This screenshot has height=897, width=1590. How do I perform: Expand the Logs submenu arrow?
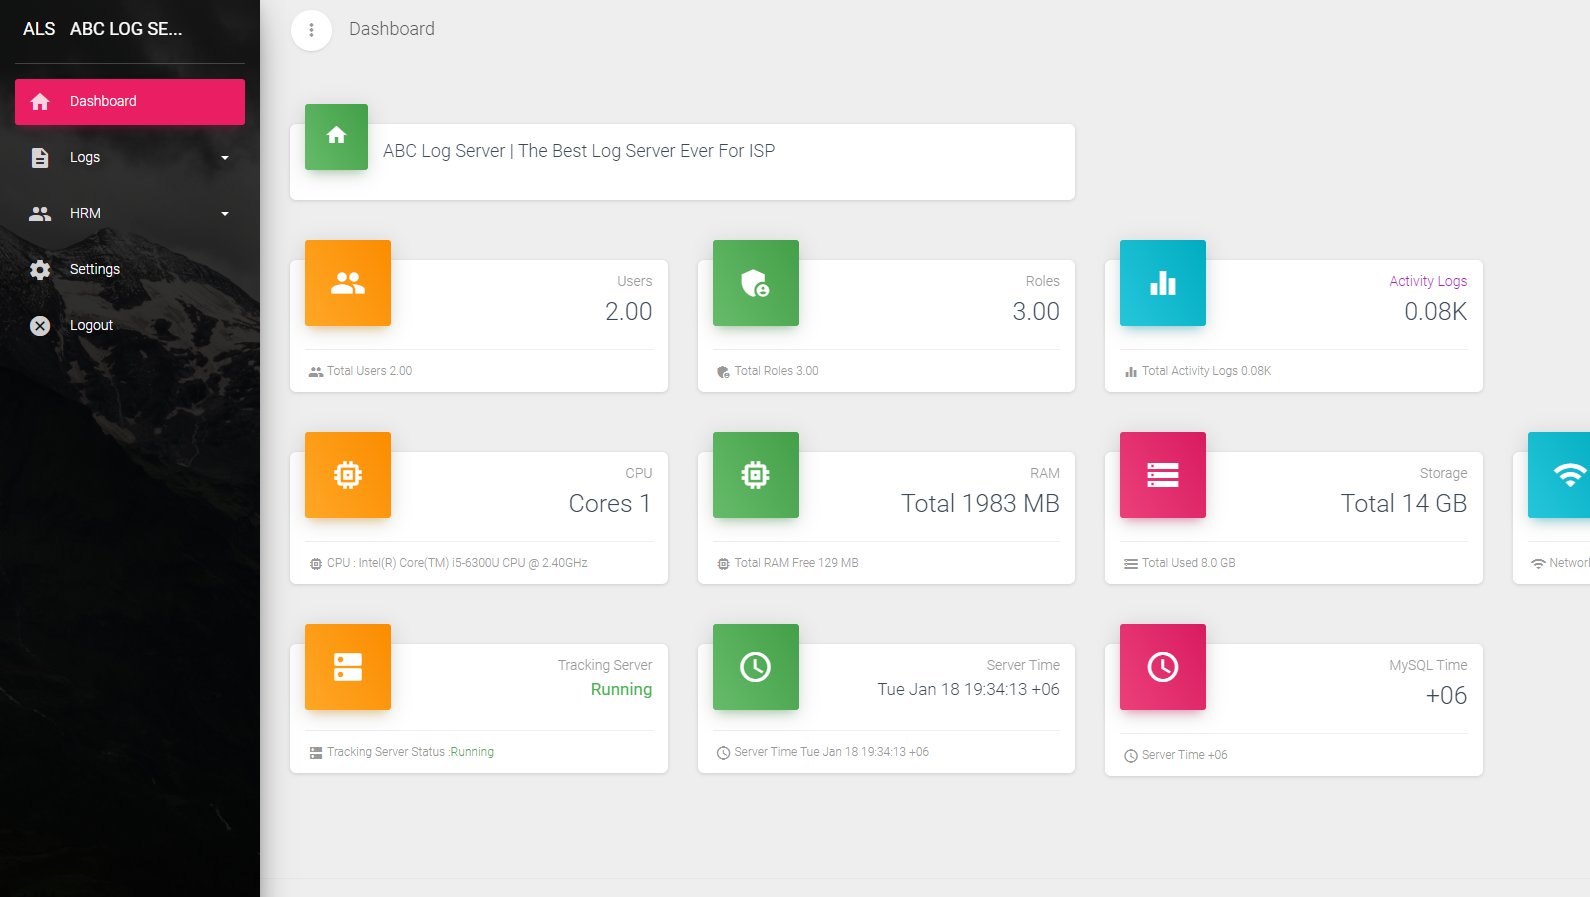[x=225, y=158]
